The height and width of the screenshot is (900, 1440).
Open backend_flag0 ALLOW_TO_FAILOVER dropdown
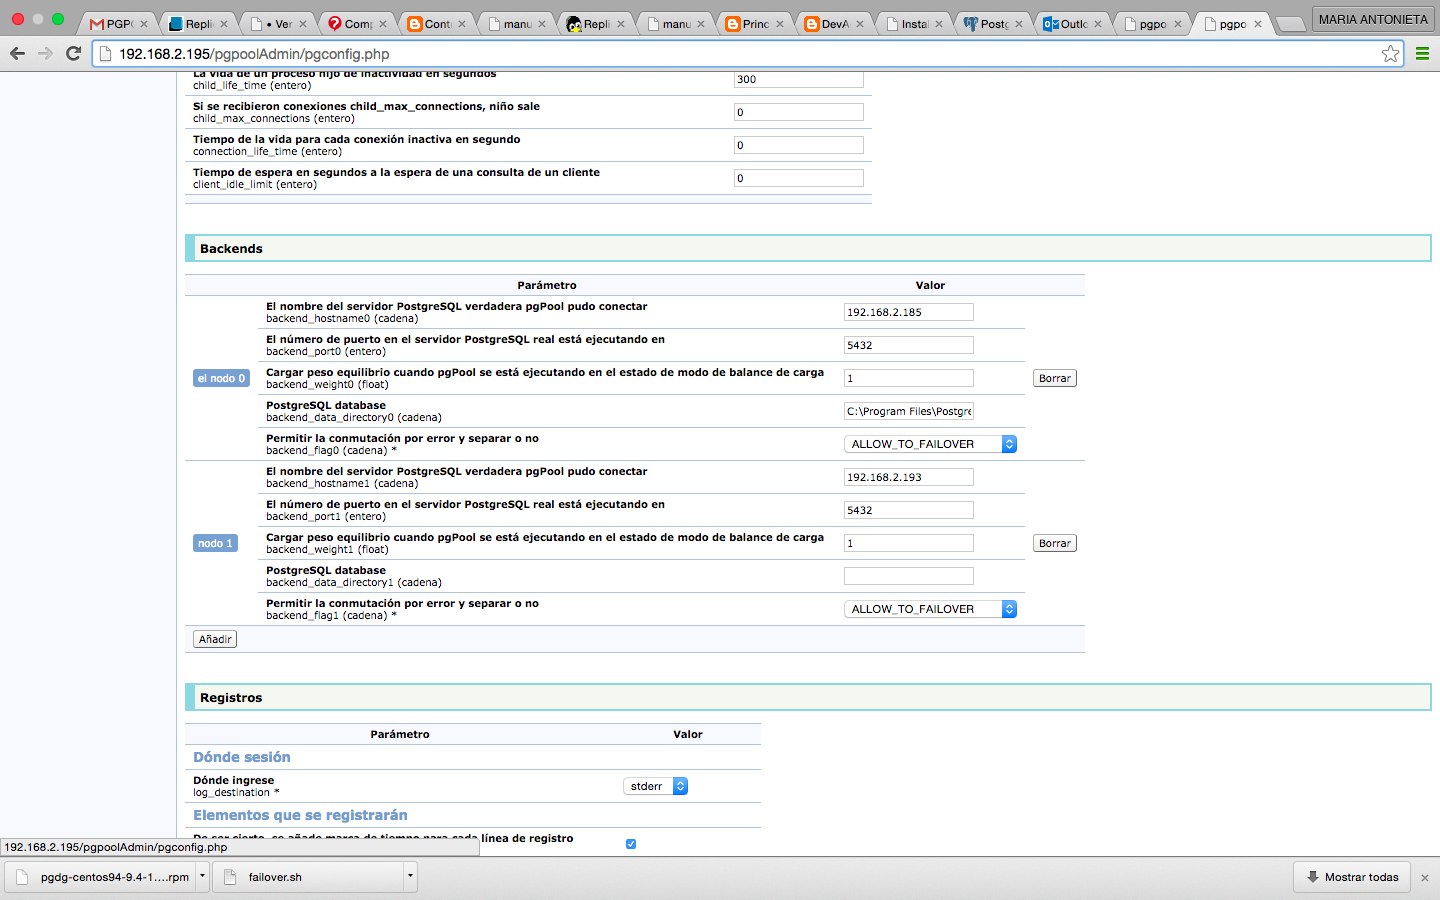930,444
